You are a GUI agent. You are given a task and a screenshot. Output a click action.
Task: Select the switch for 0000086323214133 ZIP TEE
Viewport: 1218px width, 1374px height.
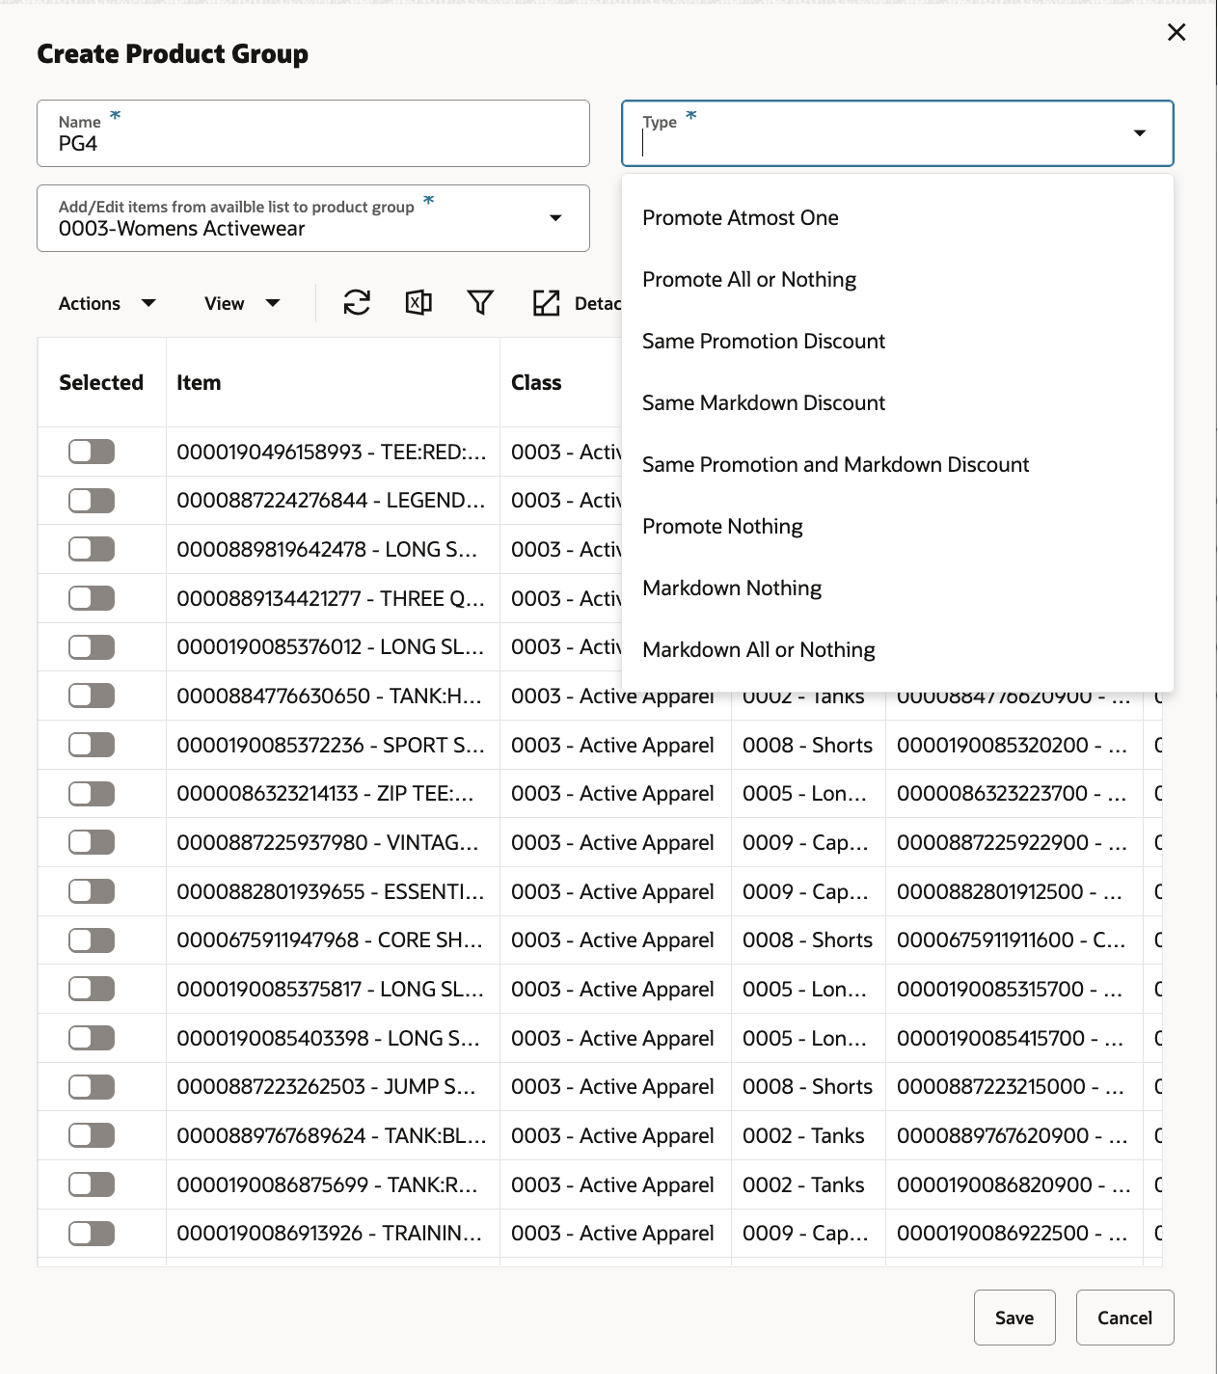coord(92,794)
